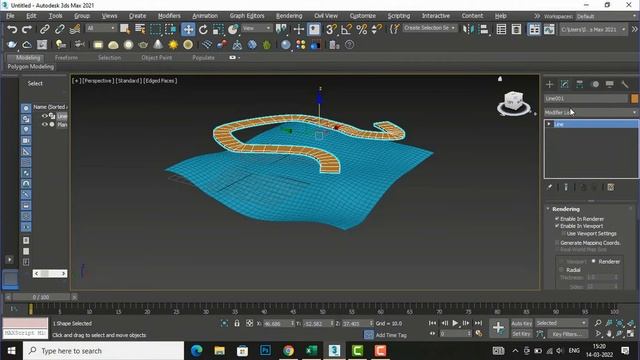Viewport: 640px width, 360px height.
Task: Select the Select and Move tool
Action: [x=188, y=29]
